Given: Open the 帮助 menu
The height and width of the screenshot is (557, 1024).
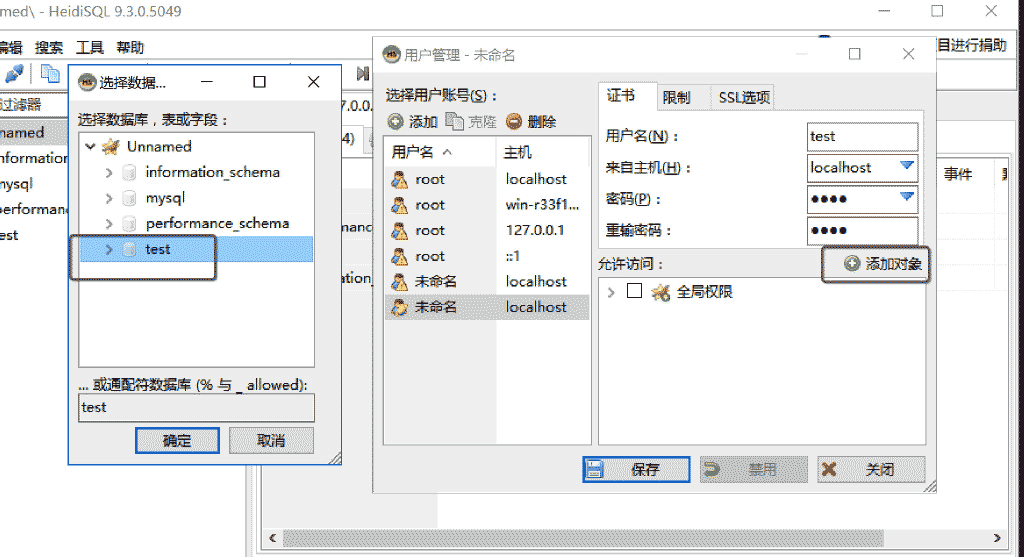Looking at the screenshot, I should coord(130,48).
